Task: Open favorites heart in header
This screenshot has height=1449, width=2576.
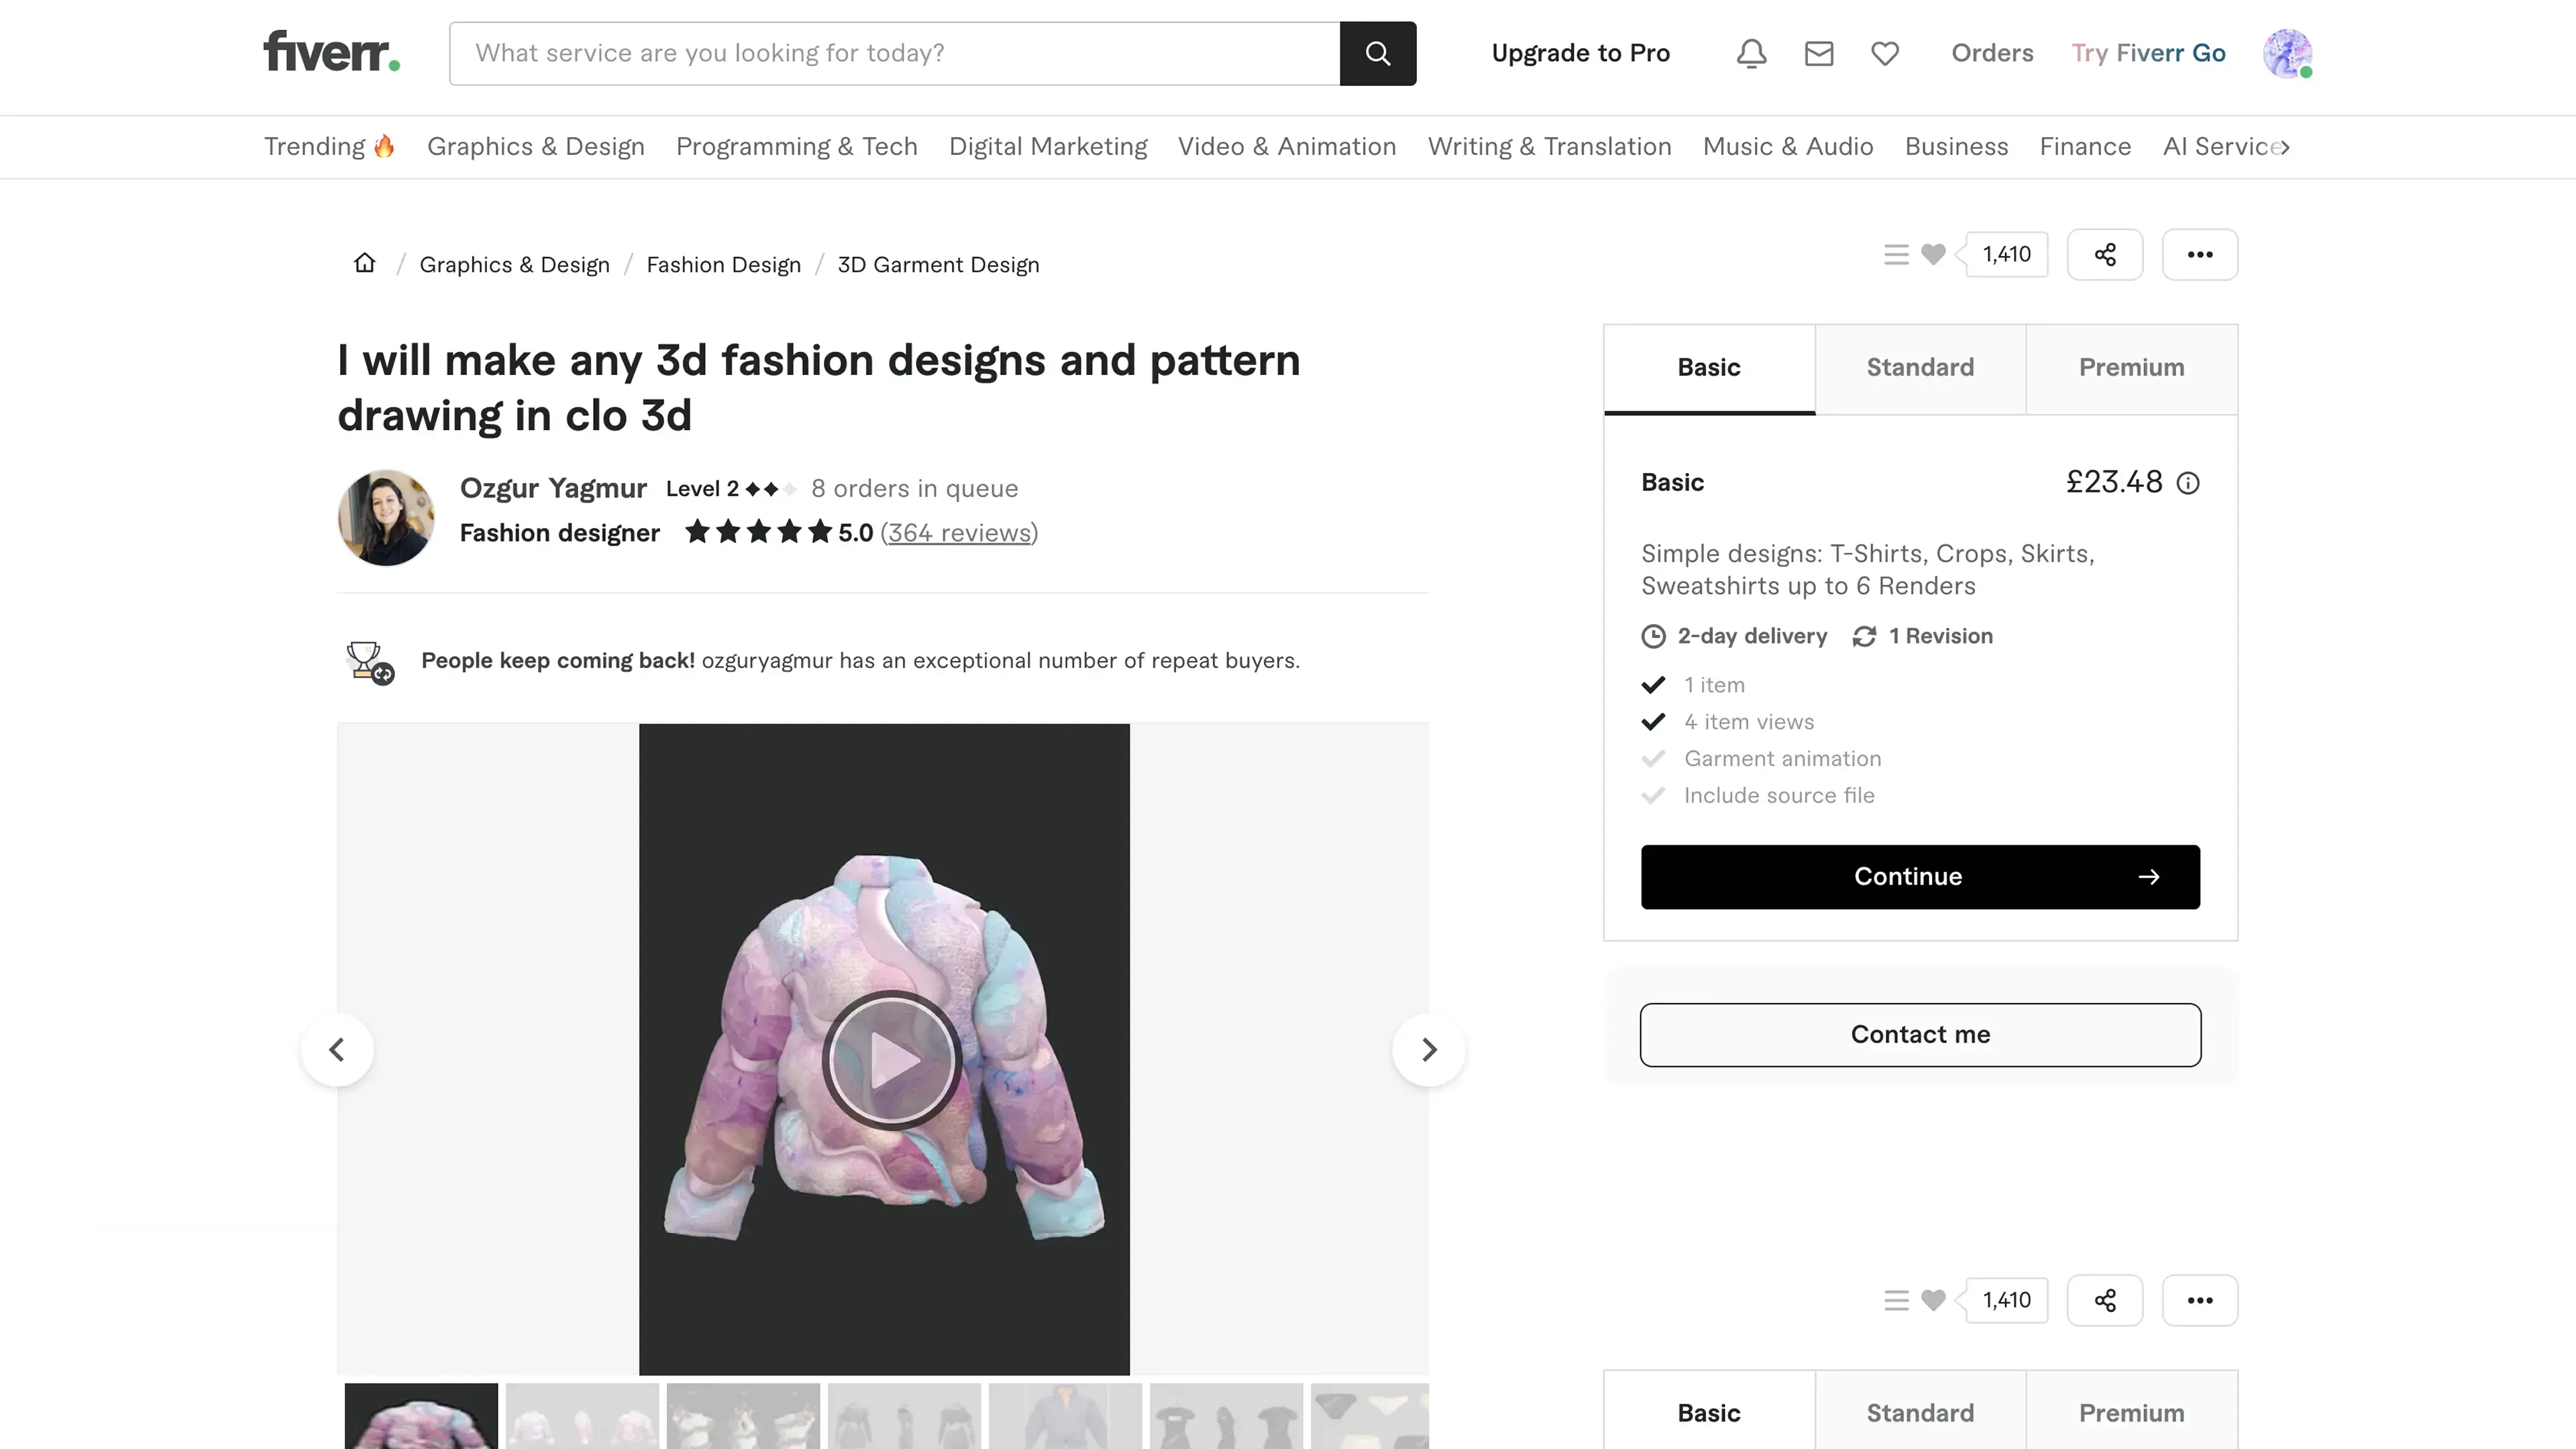Action: (1884, 53)
